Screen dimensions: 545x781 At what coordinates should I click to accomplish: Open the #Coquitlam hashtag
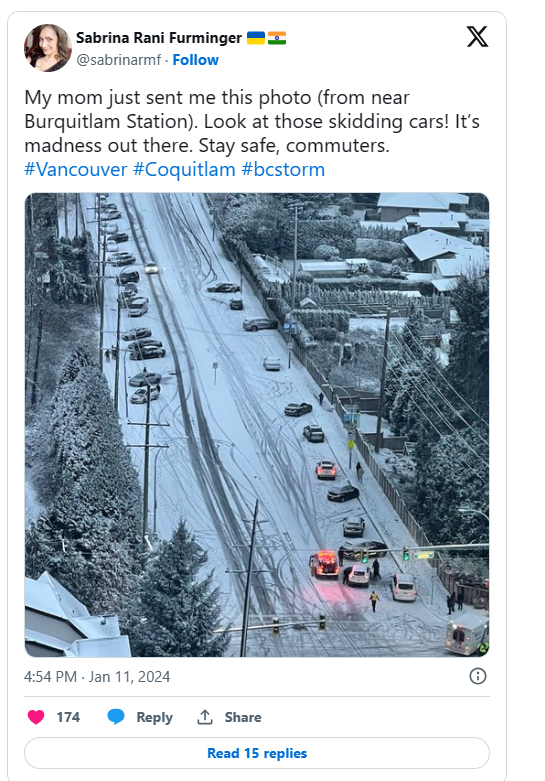point(184,169)
